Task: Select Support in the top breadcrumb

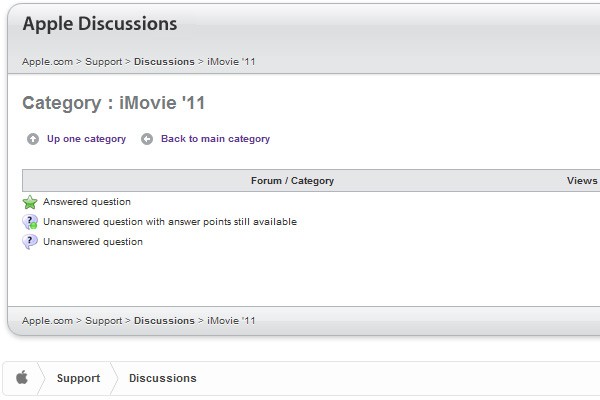Action: pyautogui.click(x=103, y=61)
